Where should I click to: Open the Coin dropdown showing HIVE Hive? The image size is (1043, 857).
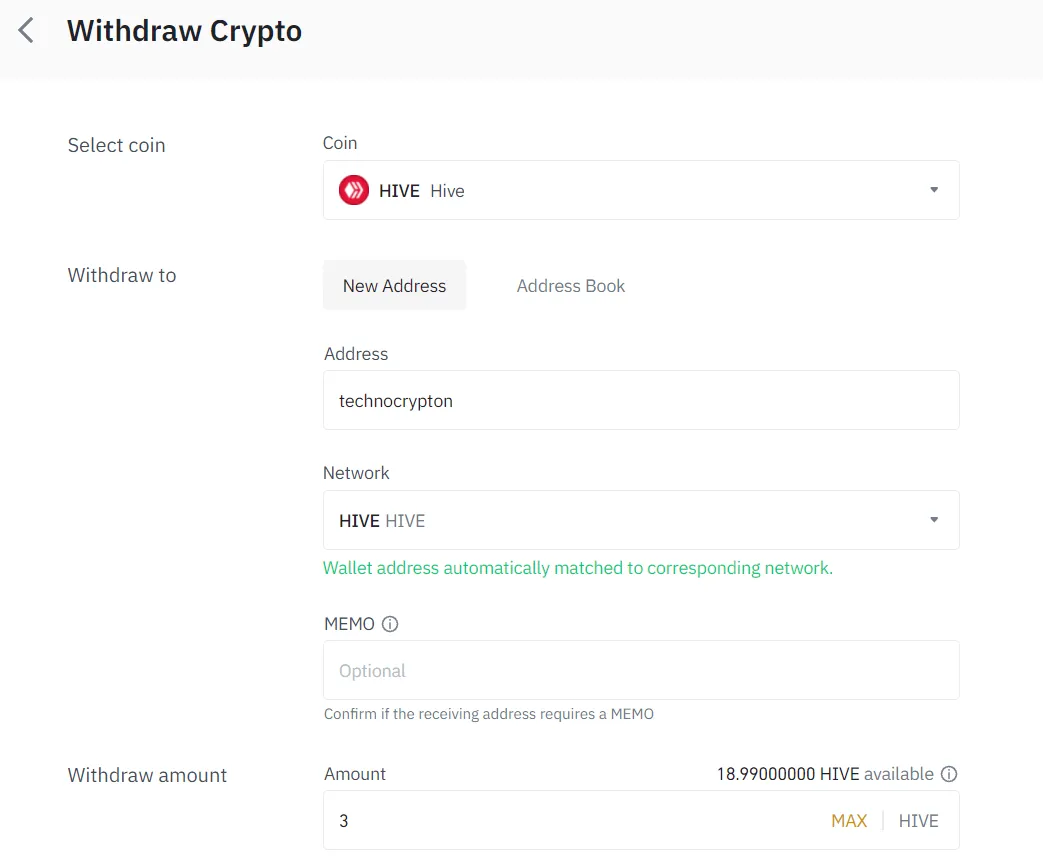641,190
